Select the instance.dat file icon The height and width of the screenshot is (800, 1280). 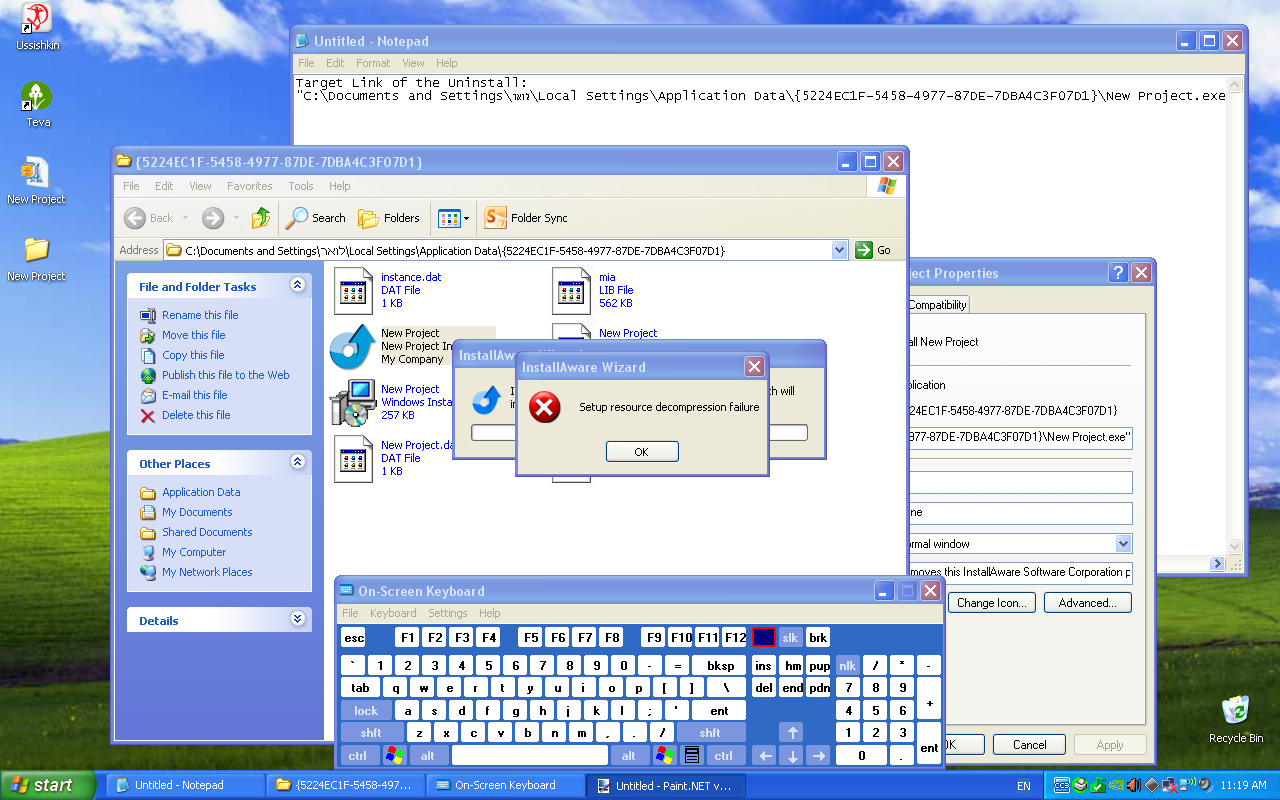pyautogui.click(x=352, y=290)
